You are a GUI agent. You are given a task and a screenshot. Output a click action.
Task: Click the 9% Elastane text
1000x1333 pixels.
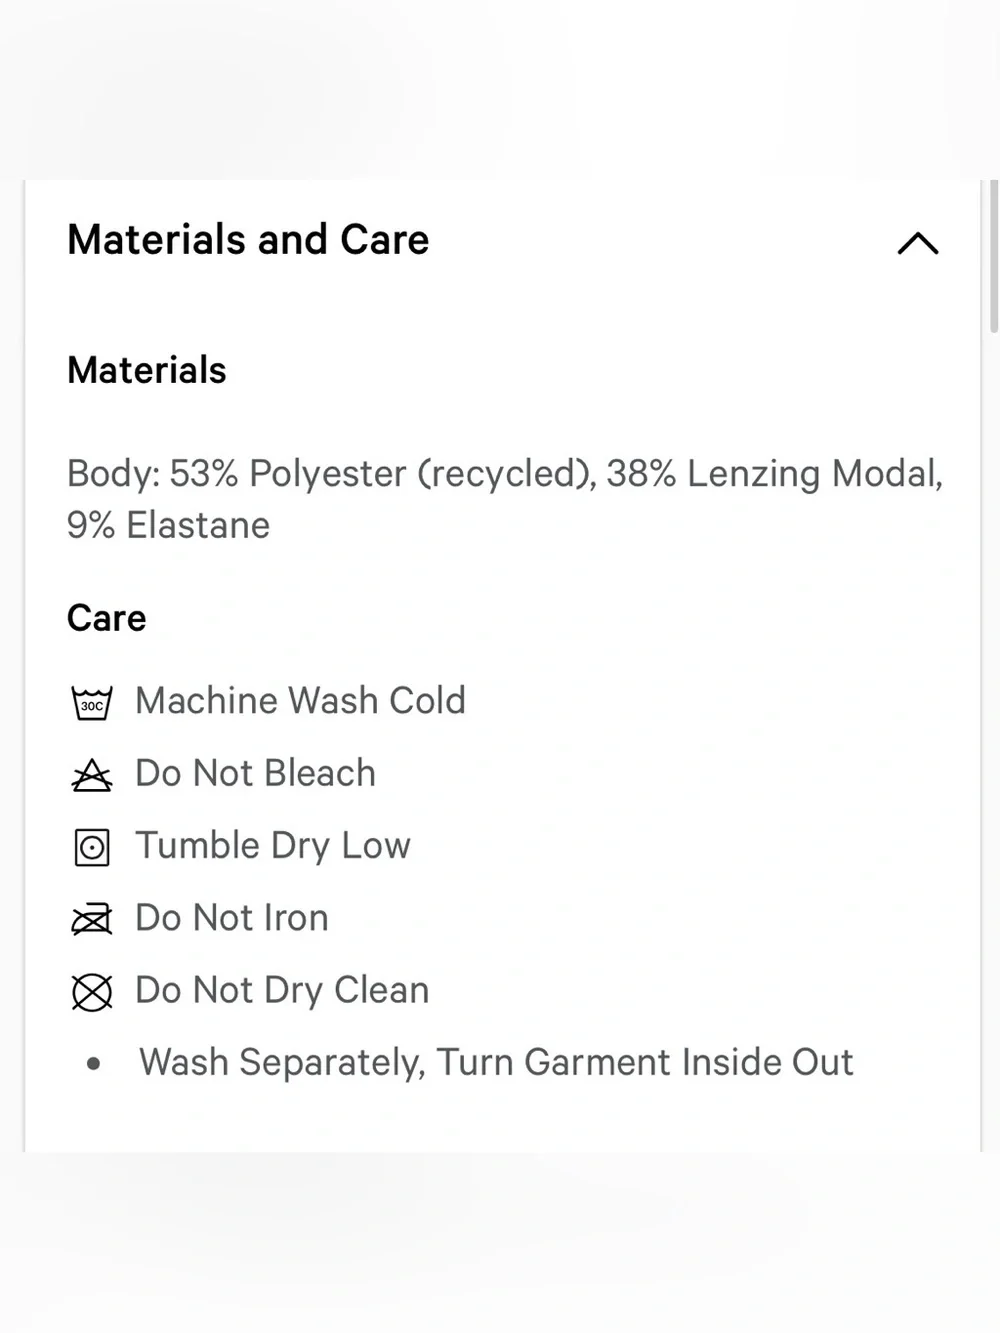(x=168, y=525)
